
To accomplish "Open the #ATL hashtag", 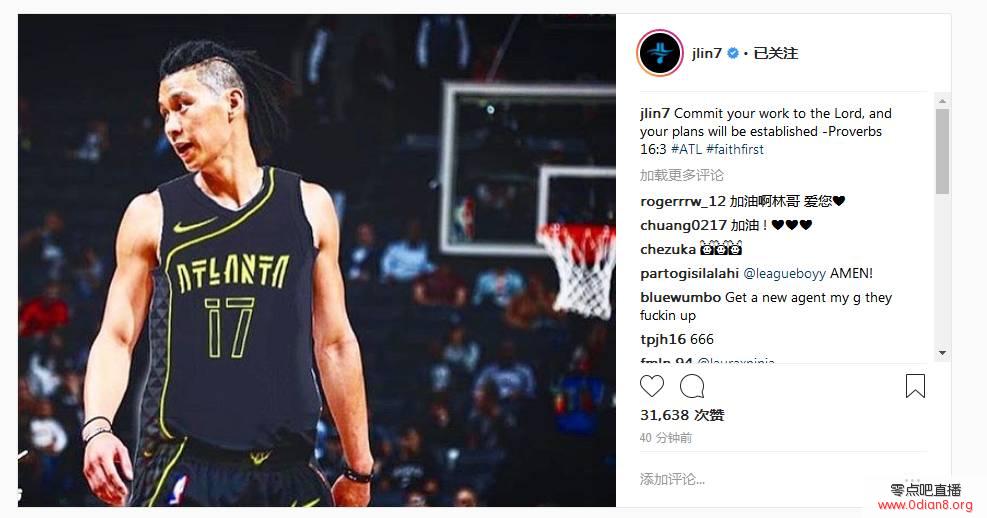I will (x=686, y=149).
